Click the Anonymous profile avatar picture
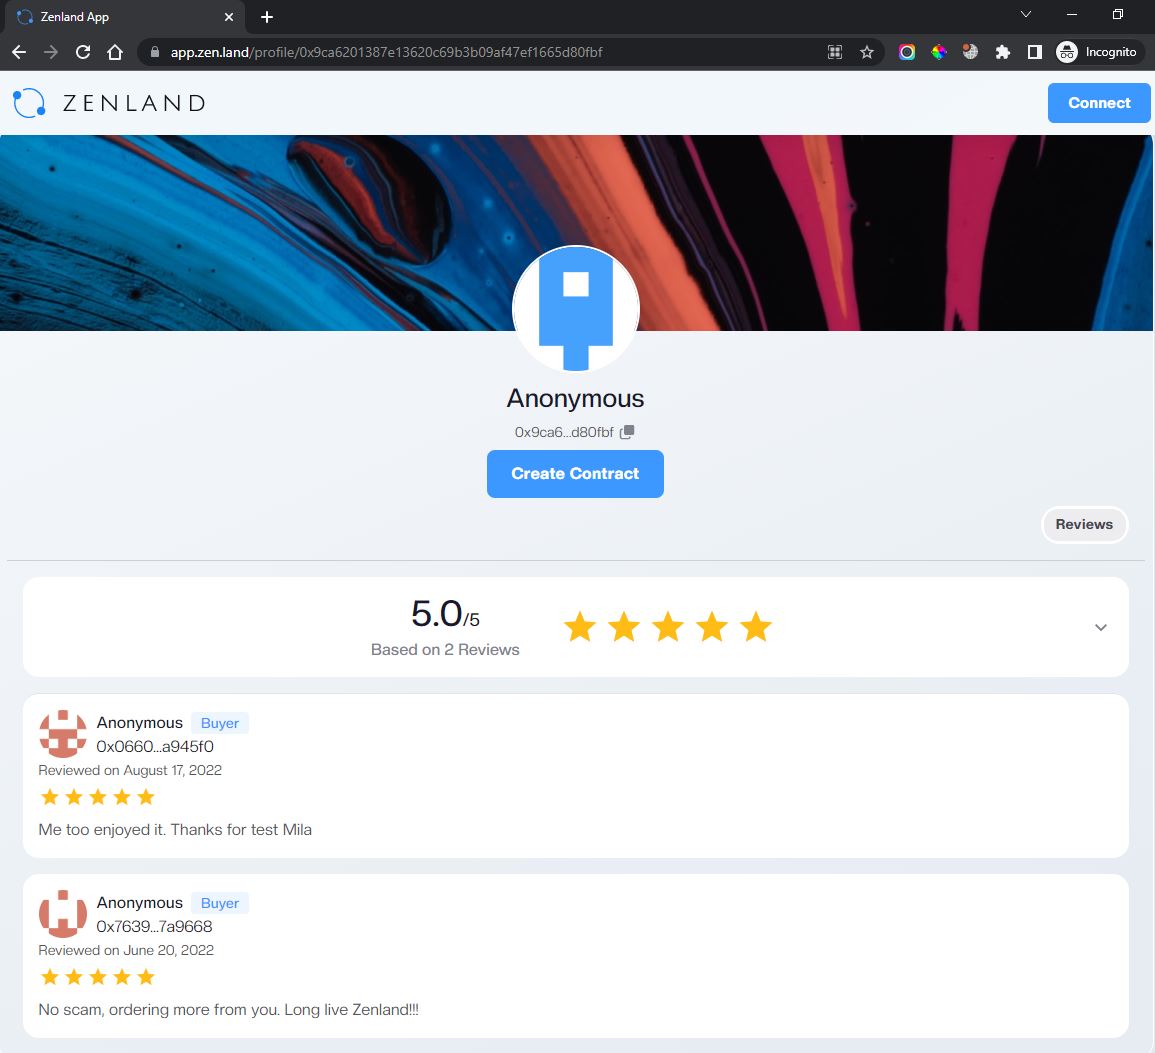1155x1053 pixels. pyautogui.click(x=575, y=308)
